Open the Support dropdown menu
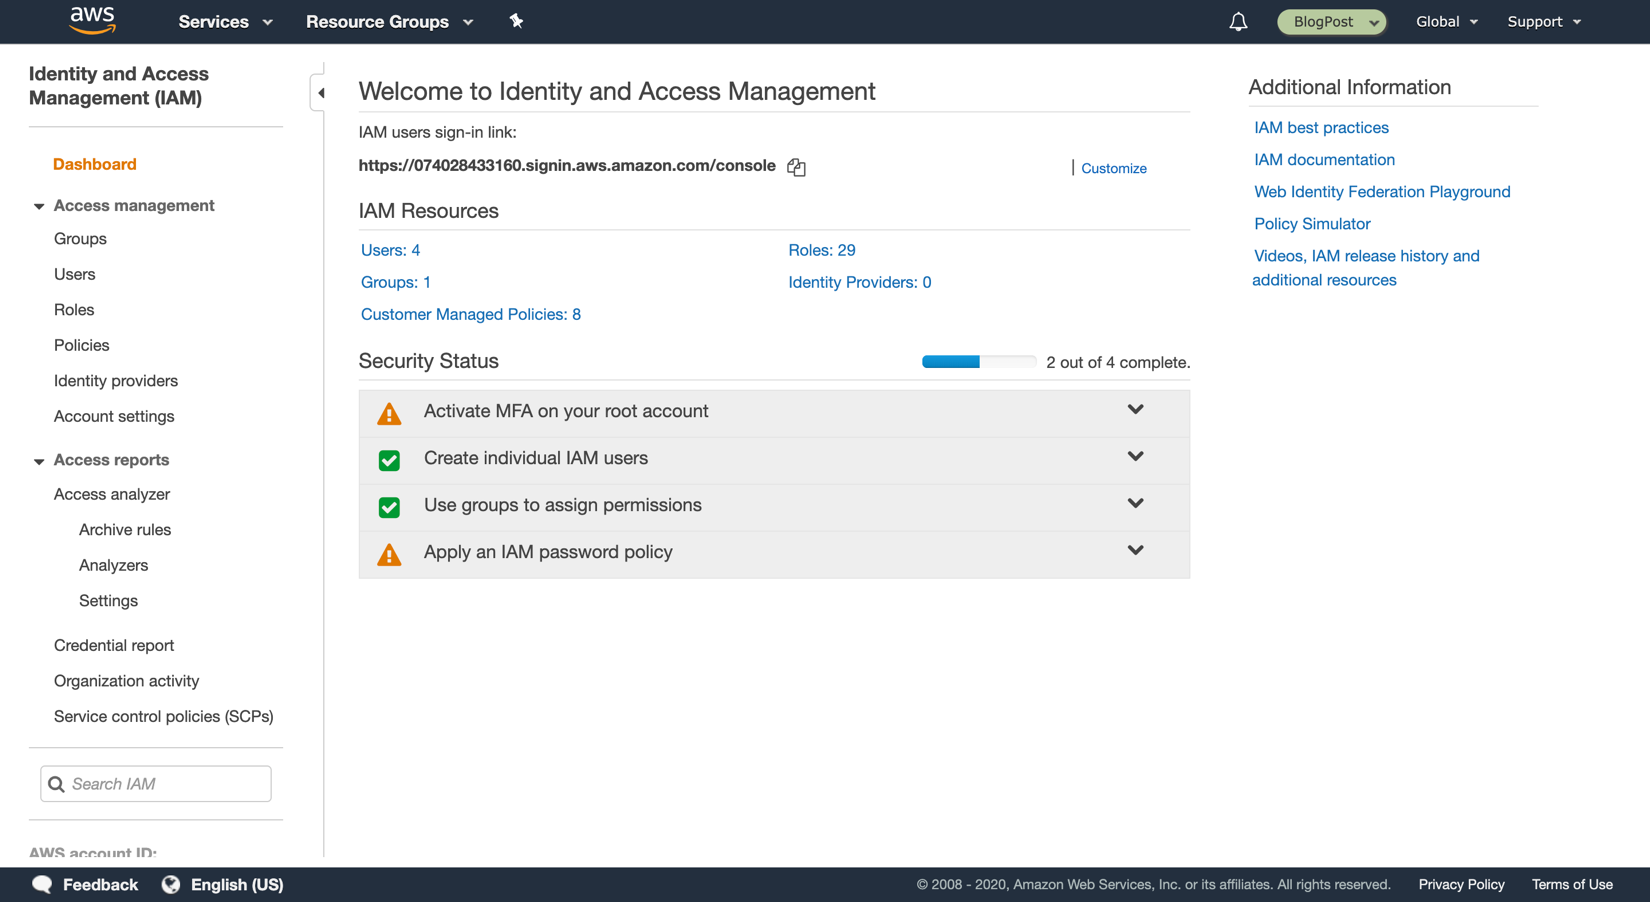Screen dimensions: 1650x902 coord(1544,21)
